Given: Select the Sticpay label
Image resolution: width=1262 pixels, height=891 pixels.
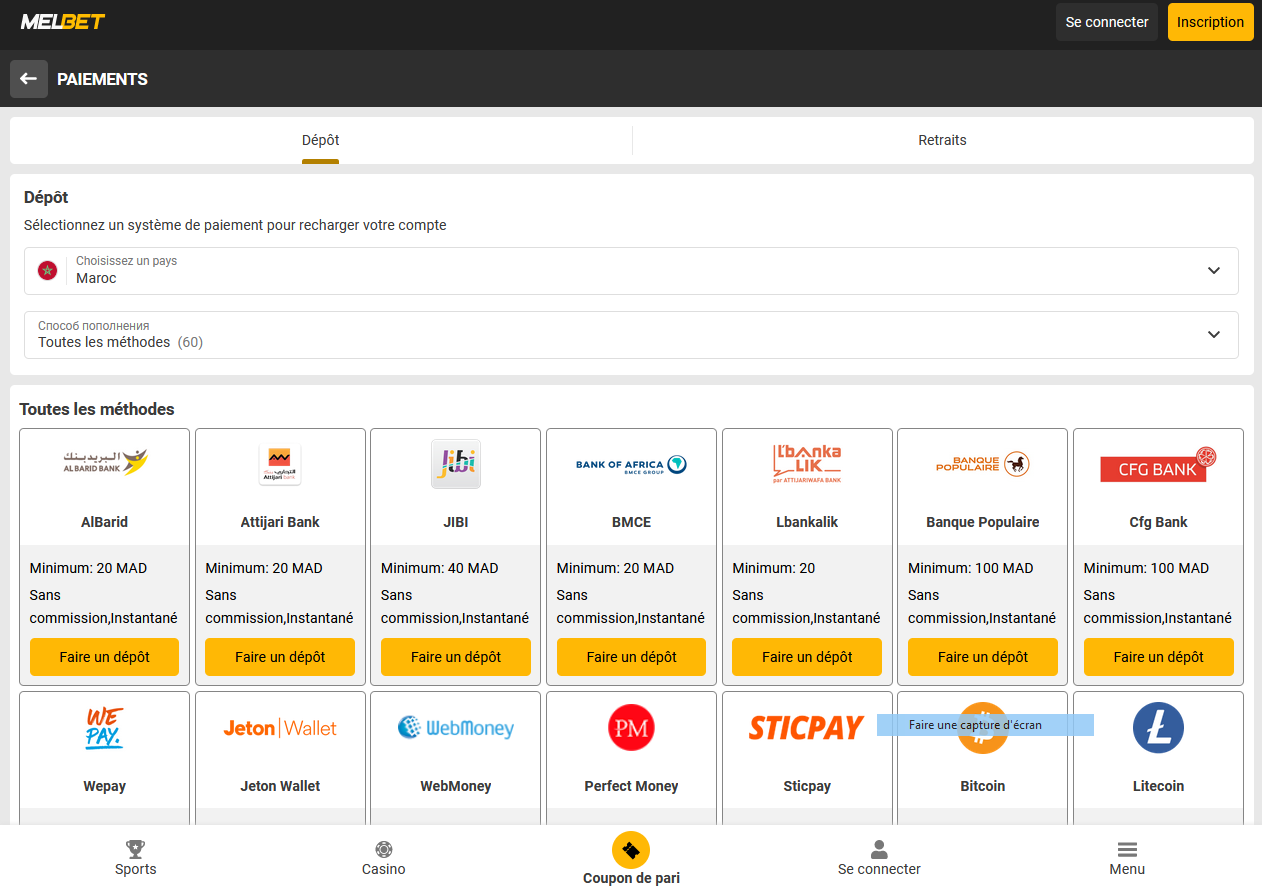Looking at the screenshot, I should click(x=807, y=786).
